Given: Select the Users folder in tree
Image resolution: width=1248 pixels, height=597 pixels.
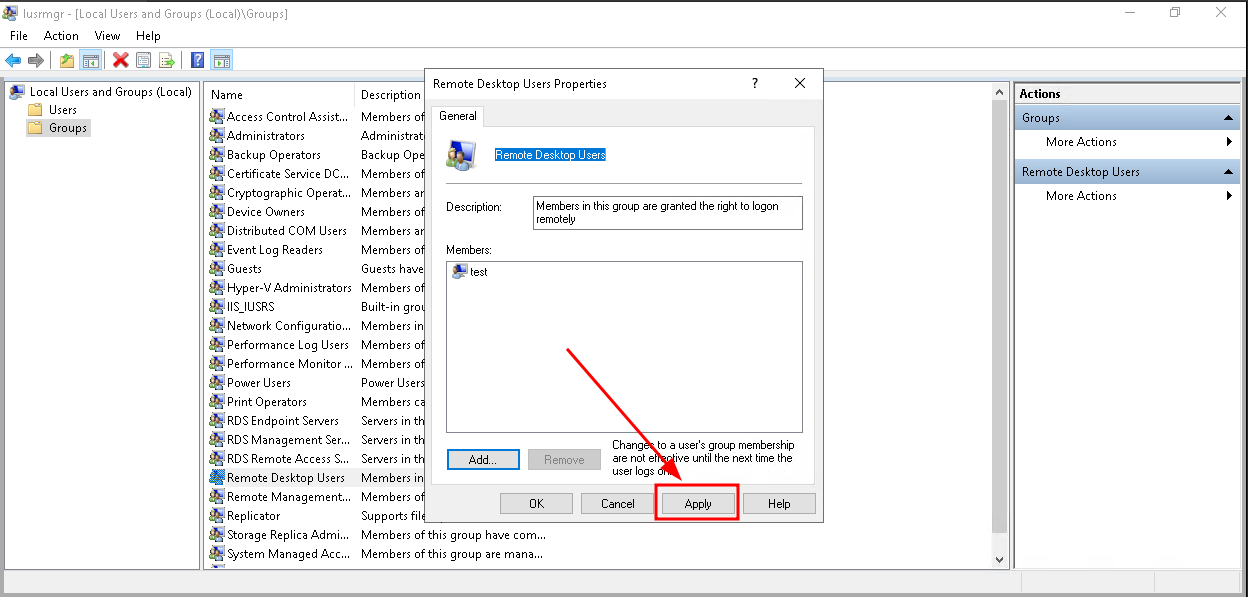Looking at the screenshot, I should [x=63, y=110].
